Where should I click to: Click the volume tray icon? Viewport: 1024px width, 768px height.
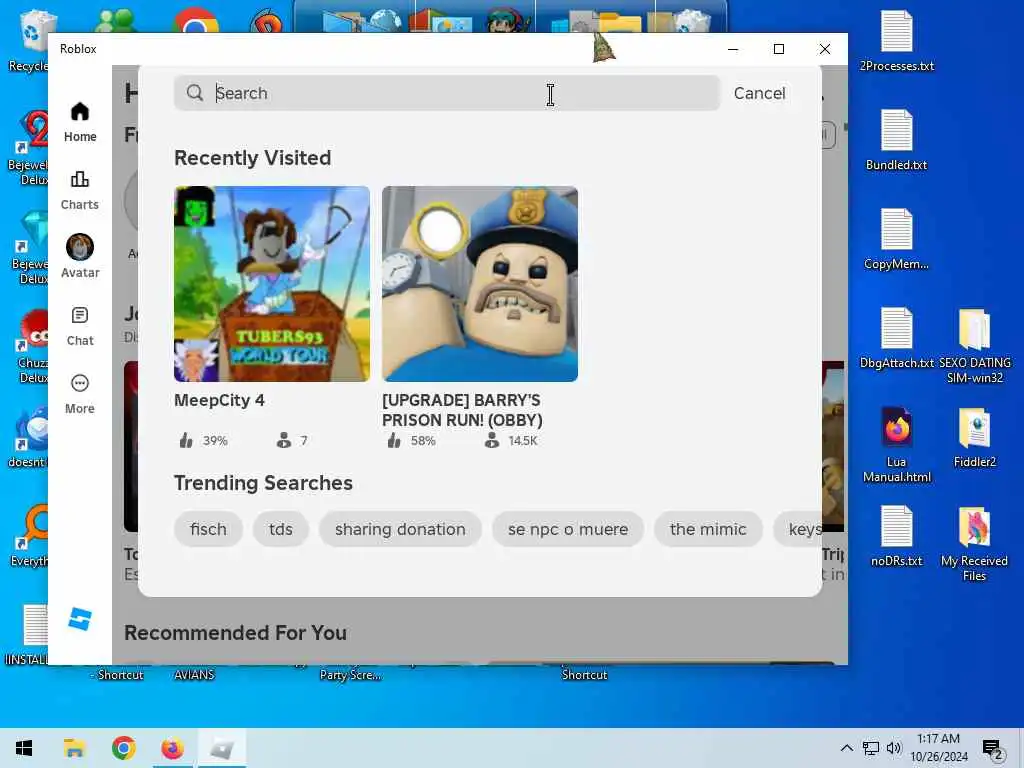point(894,748)
